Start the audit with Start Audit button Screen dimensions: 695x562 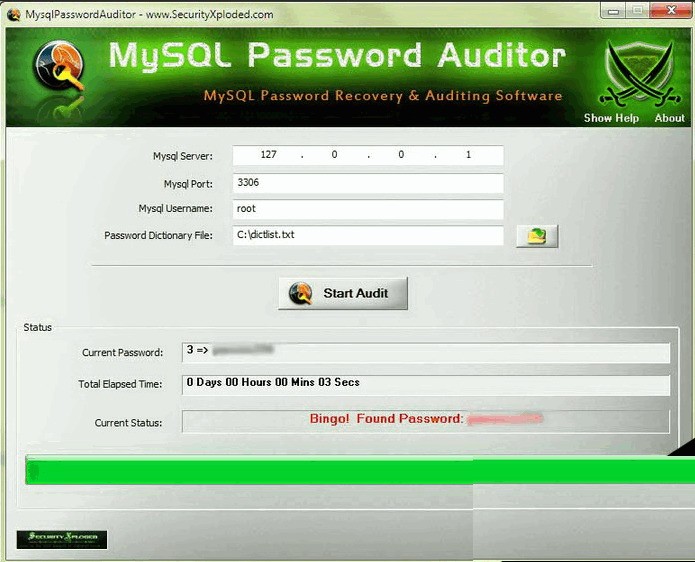tap(343, 293)
